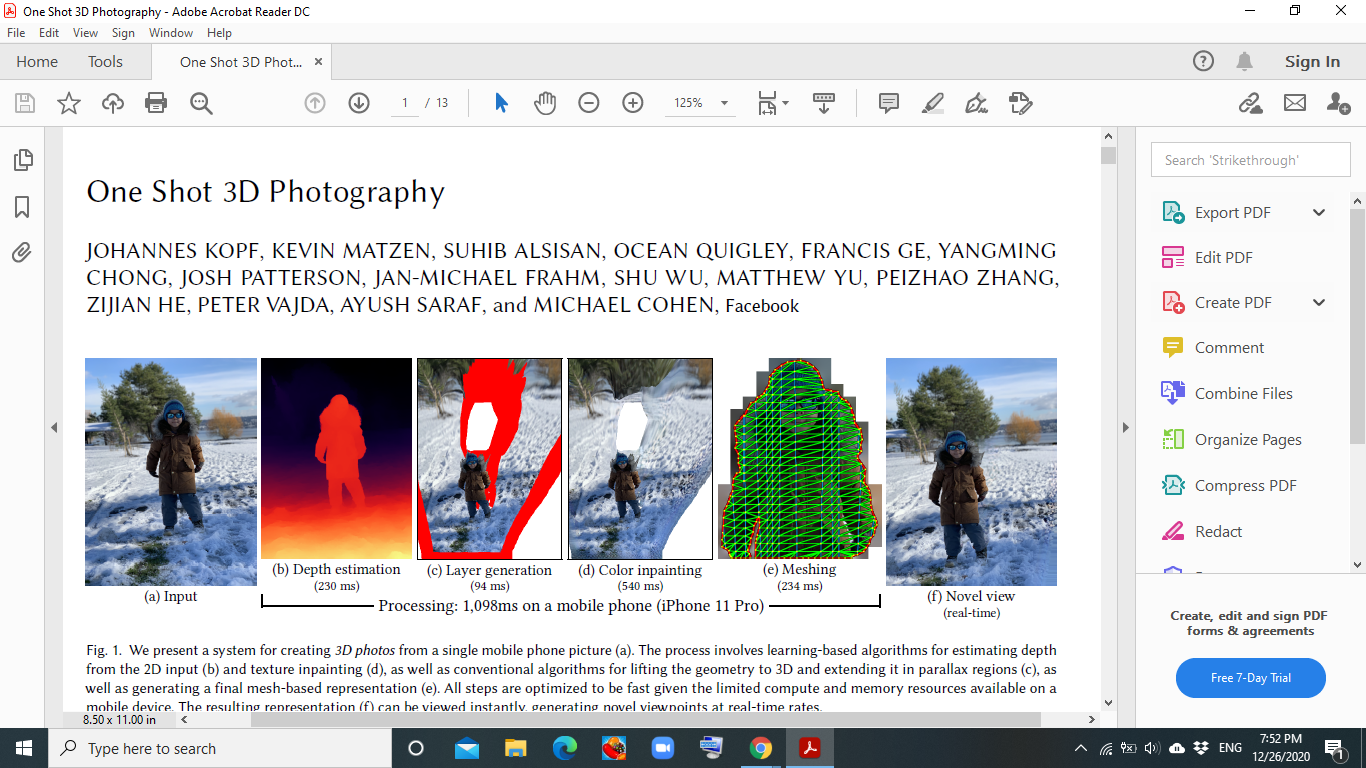Open the Help question mark icon
The height and width of the screenshot is (768, 1366).
coord(1204,61)
